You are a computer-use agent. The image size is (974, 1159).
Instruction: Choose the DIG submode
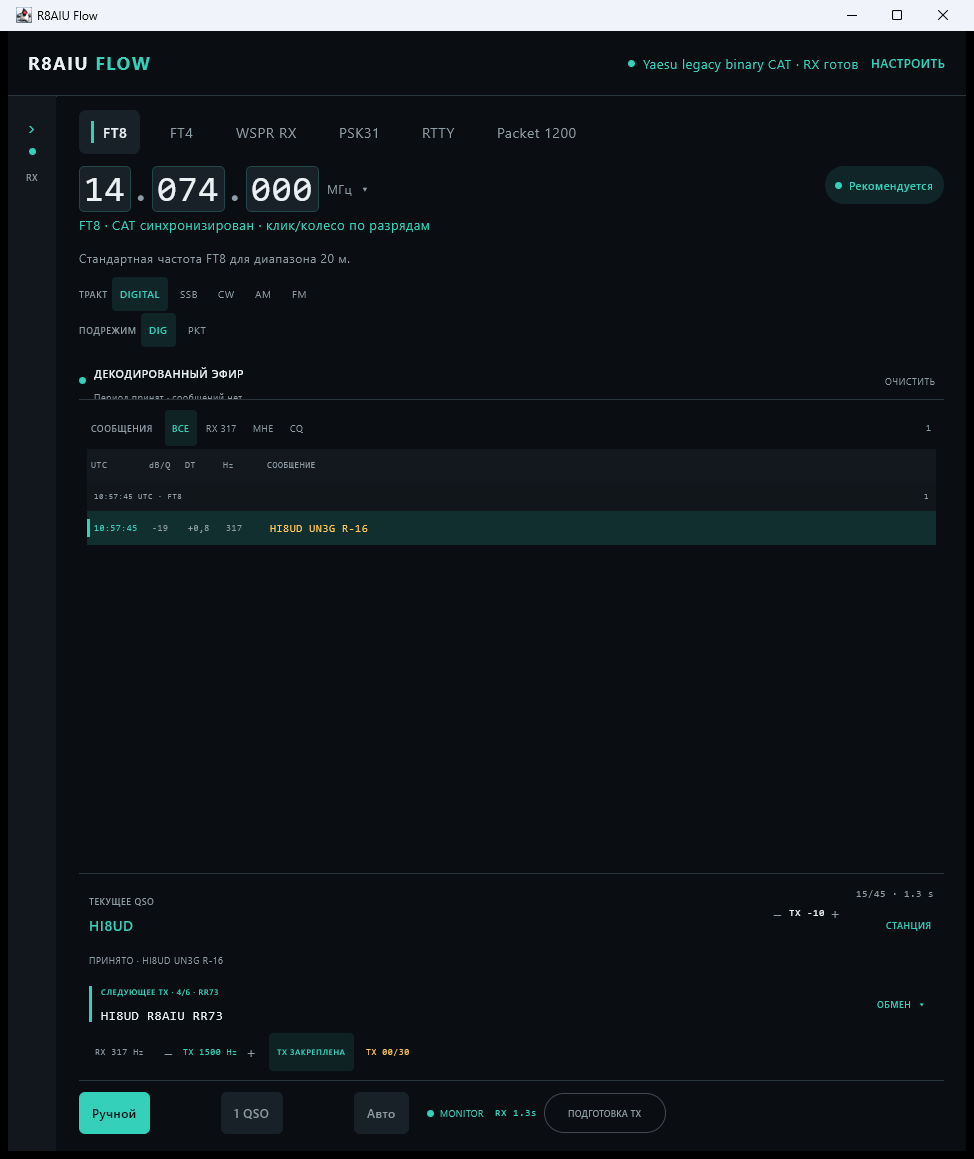pyautogui.click(x=158, y=330)
